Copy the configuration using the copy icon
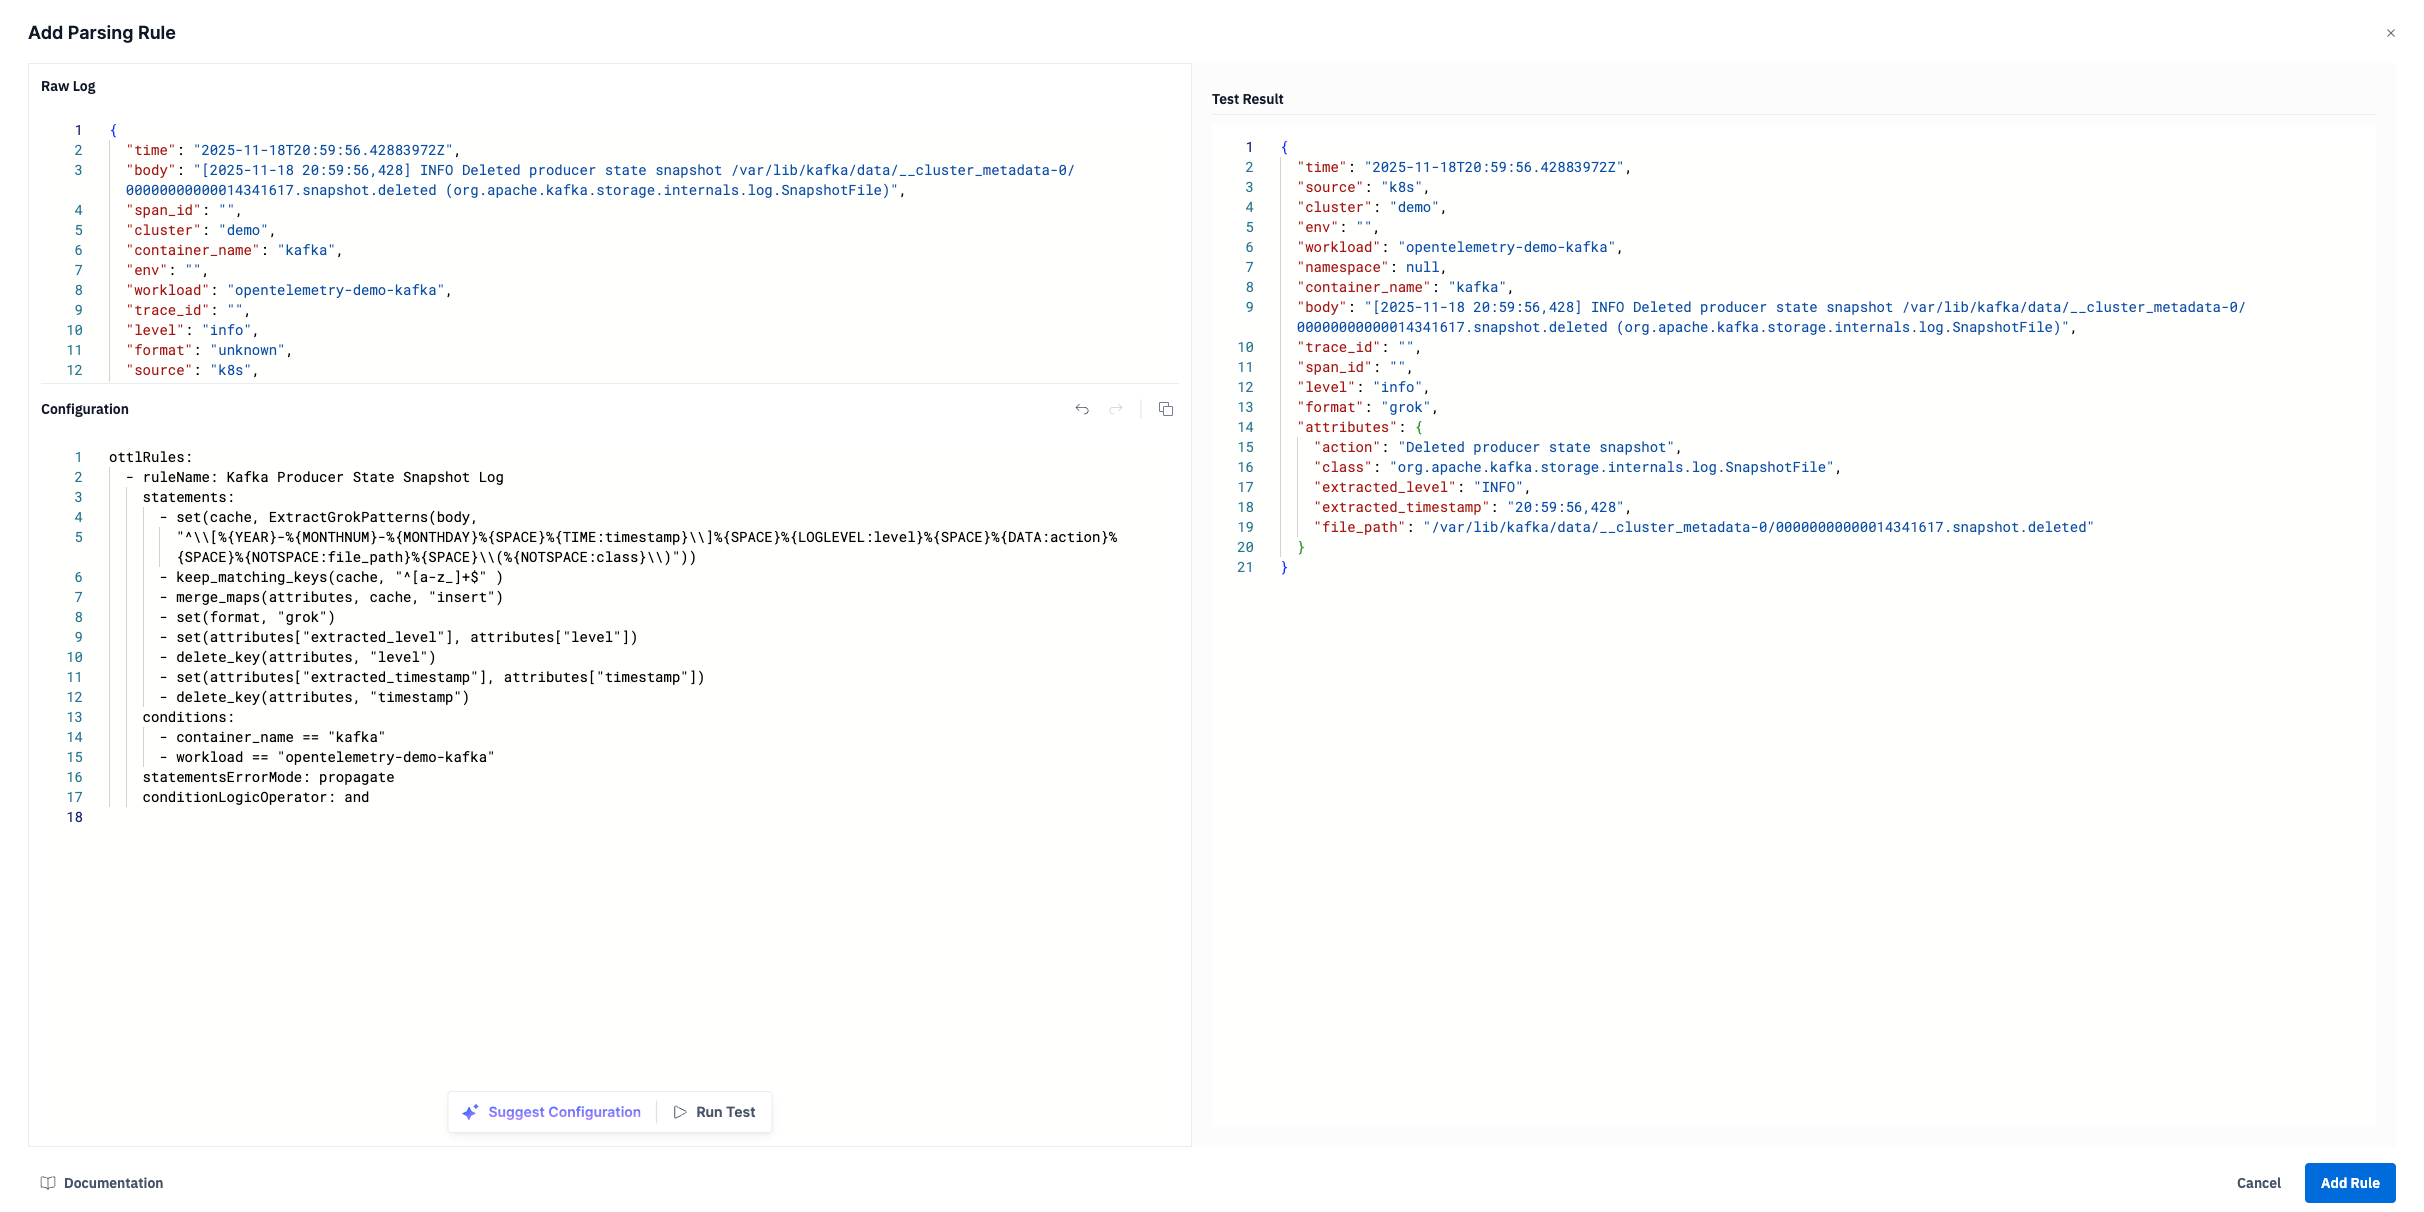The width and height of the screenshot is (2424, 1212). tap(1166, 409)
